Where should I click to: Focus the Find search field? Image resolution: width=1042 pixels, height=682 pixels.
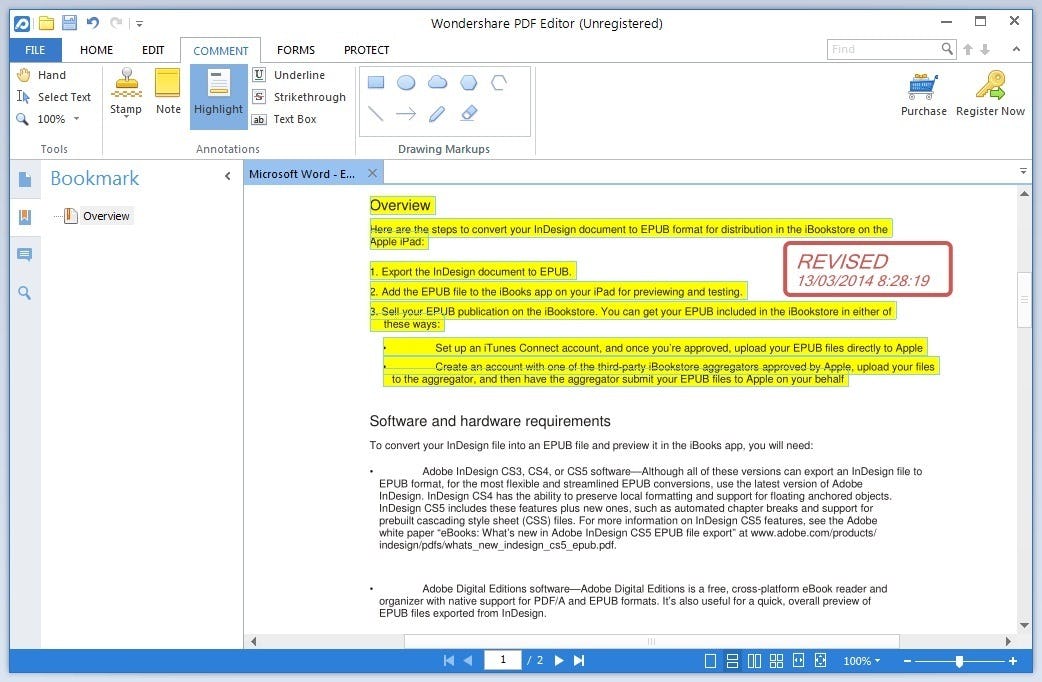(x=883, y=49)
